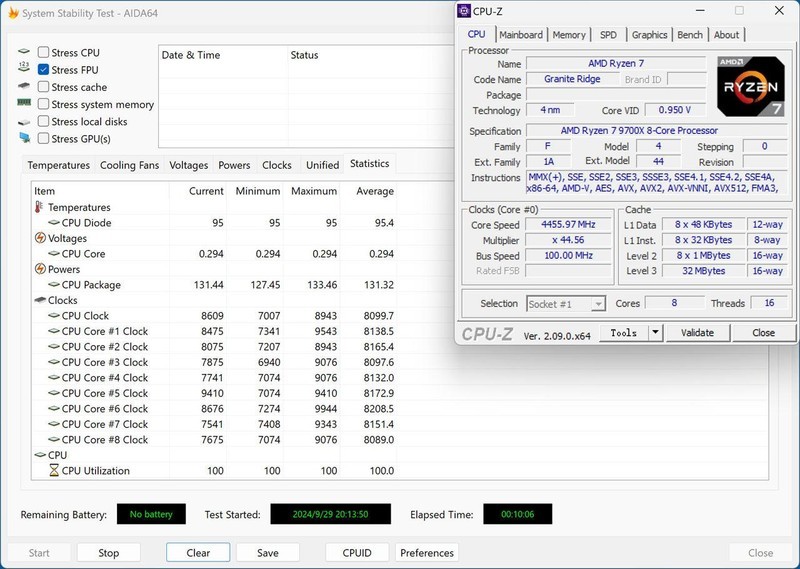Image resolution: width=800 pixels, height=569 pixels.
Task: Click Validate in CPU-Z
Action: (697, 333)
